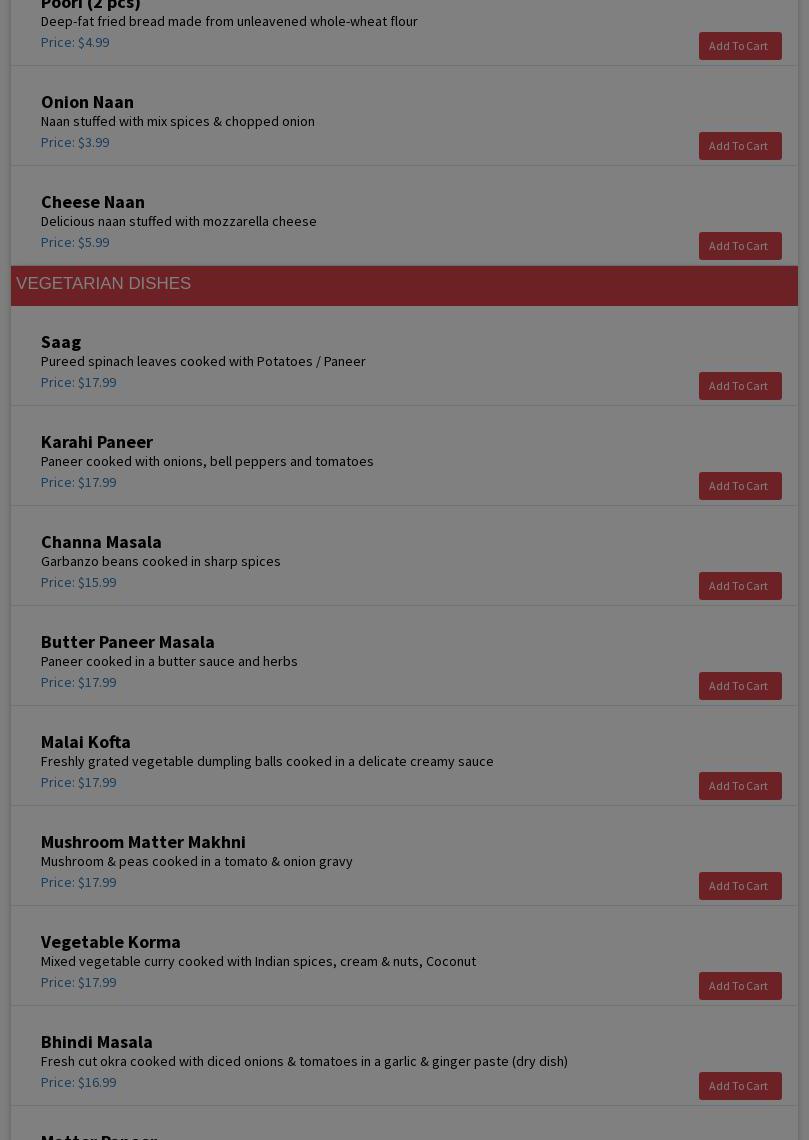Select the Malai Kofta dish name

86,742
